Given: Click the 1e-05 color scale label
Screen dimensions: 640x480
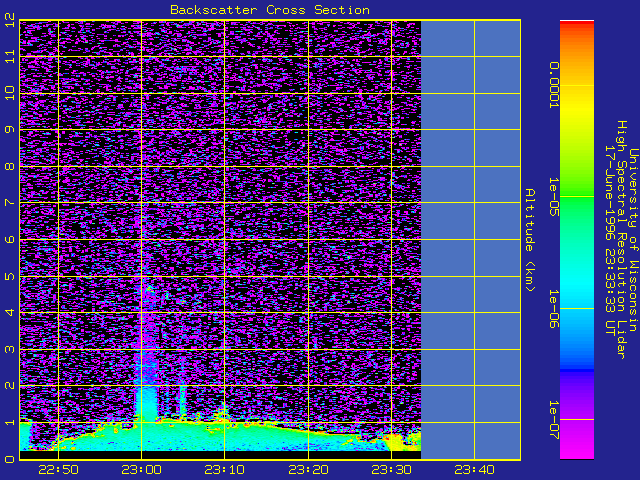Looking at the screenshot, I should point(553,196).
